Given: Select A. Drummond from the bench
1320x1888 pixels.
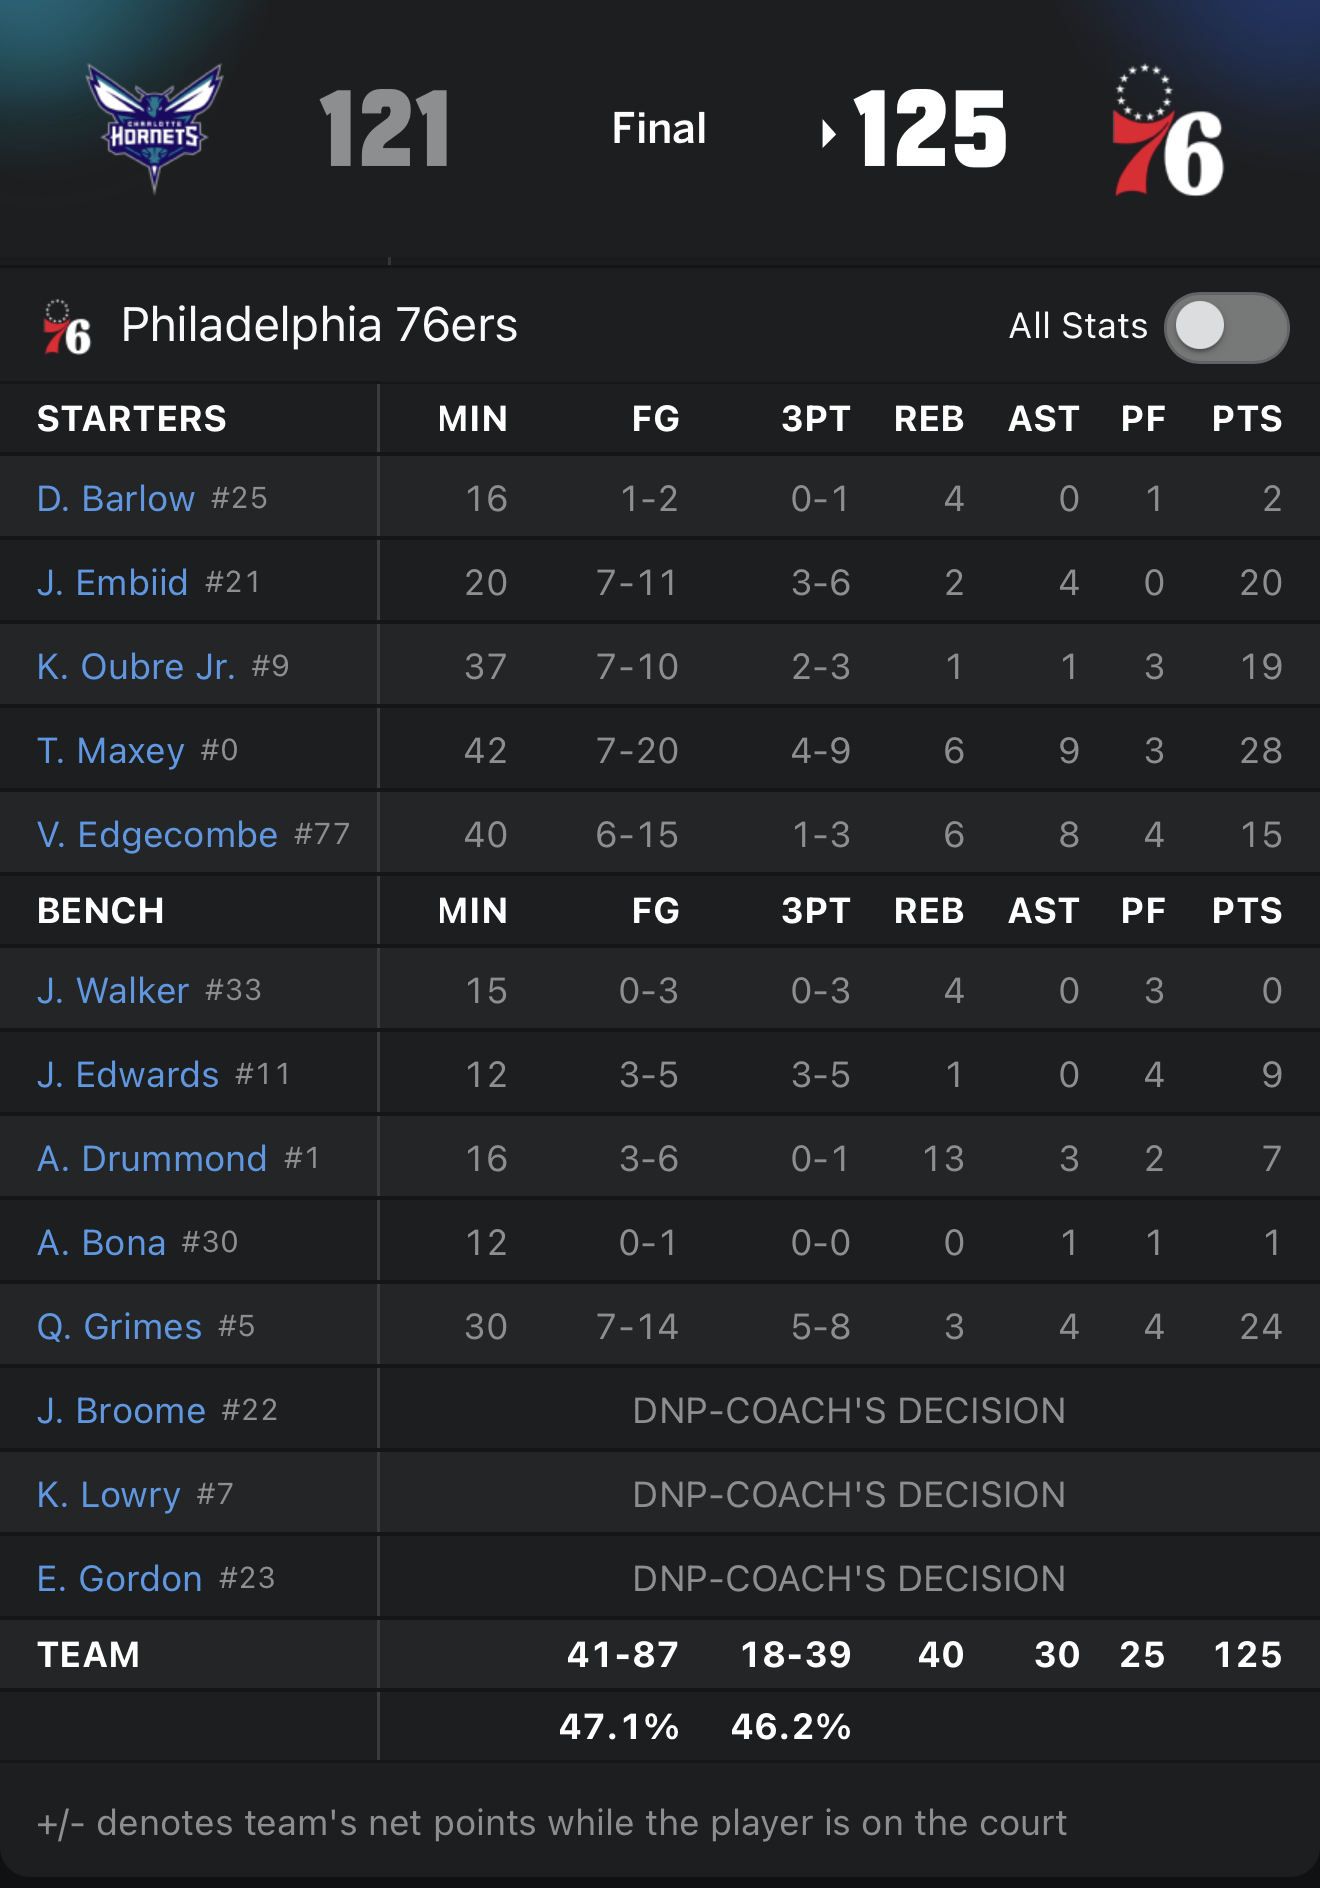Looking at the screenshot, I should [x=152, y=1158].
